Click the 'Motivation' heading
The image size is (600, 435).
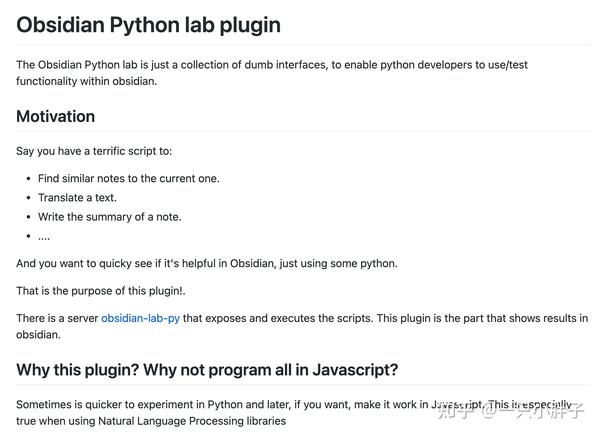(x=55, y=116)
